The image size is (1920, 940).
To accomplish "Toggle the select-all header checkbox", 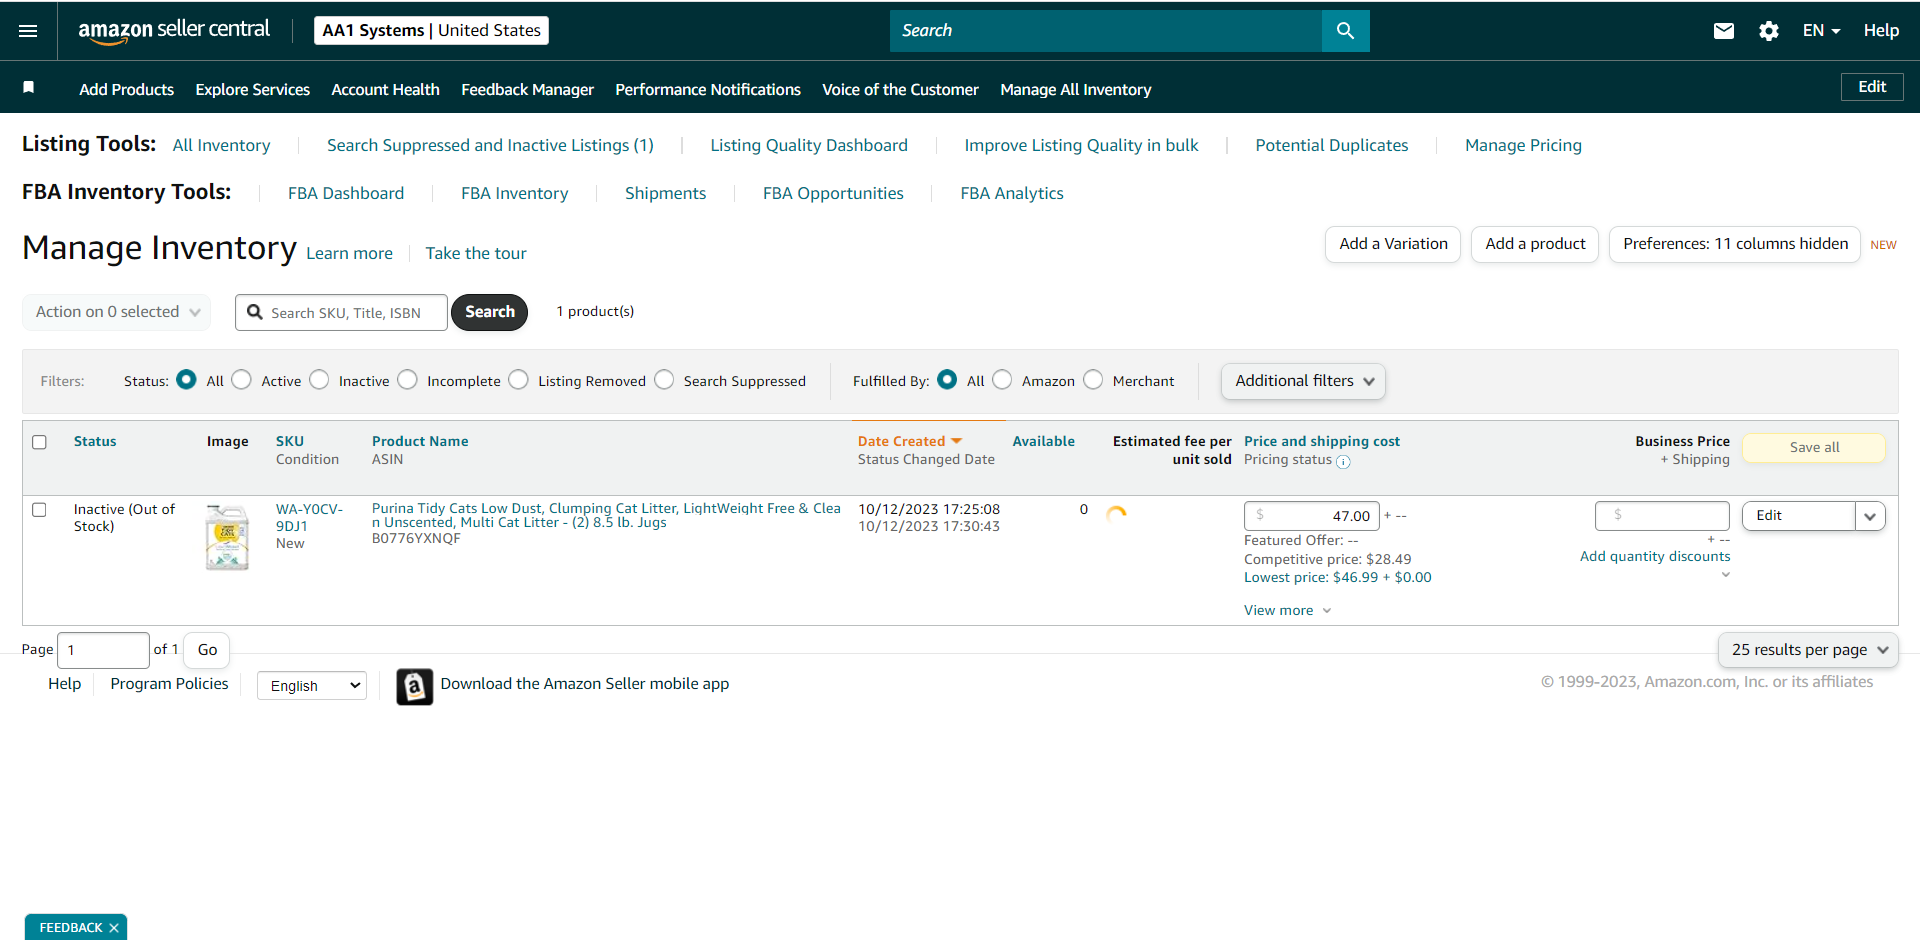I will point(40,442).
